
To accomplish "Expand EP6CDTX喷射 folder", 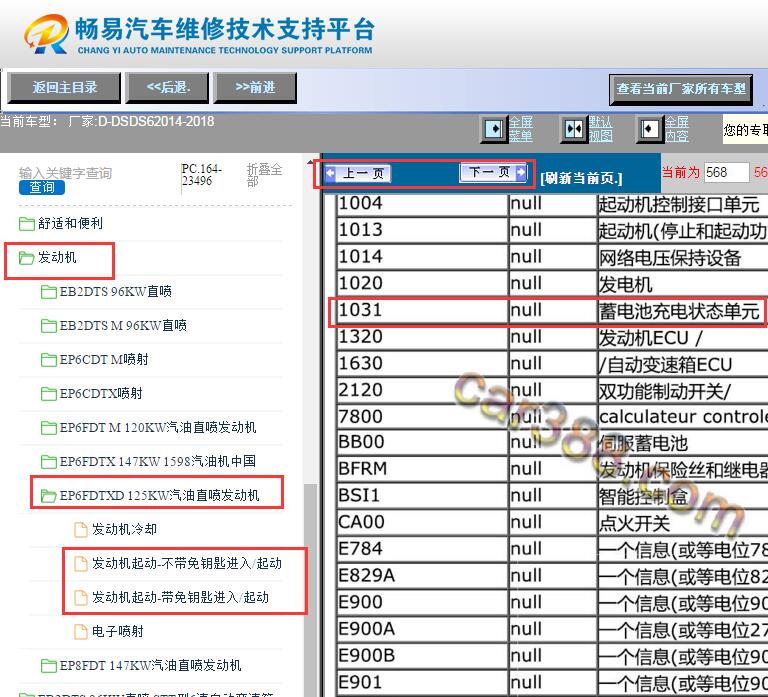I will [101, 393].
